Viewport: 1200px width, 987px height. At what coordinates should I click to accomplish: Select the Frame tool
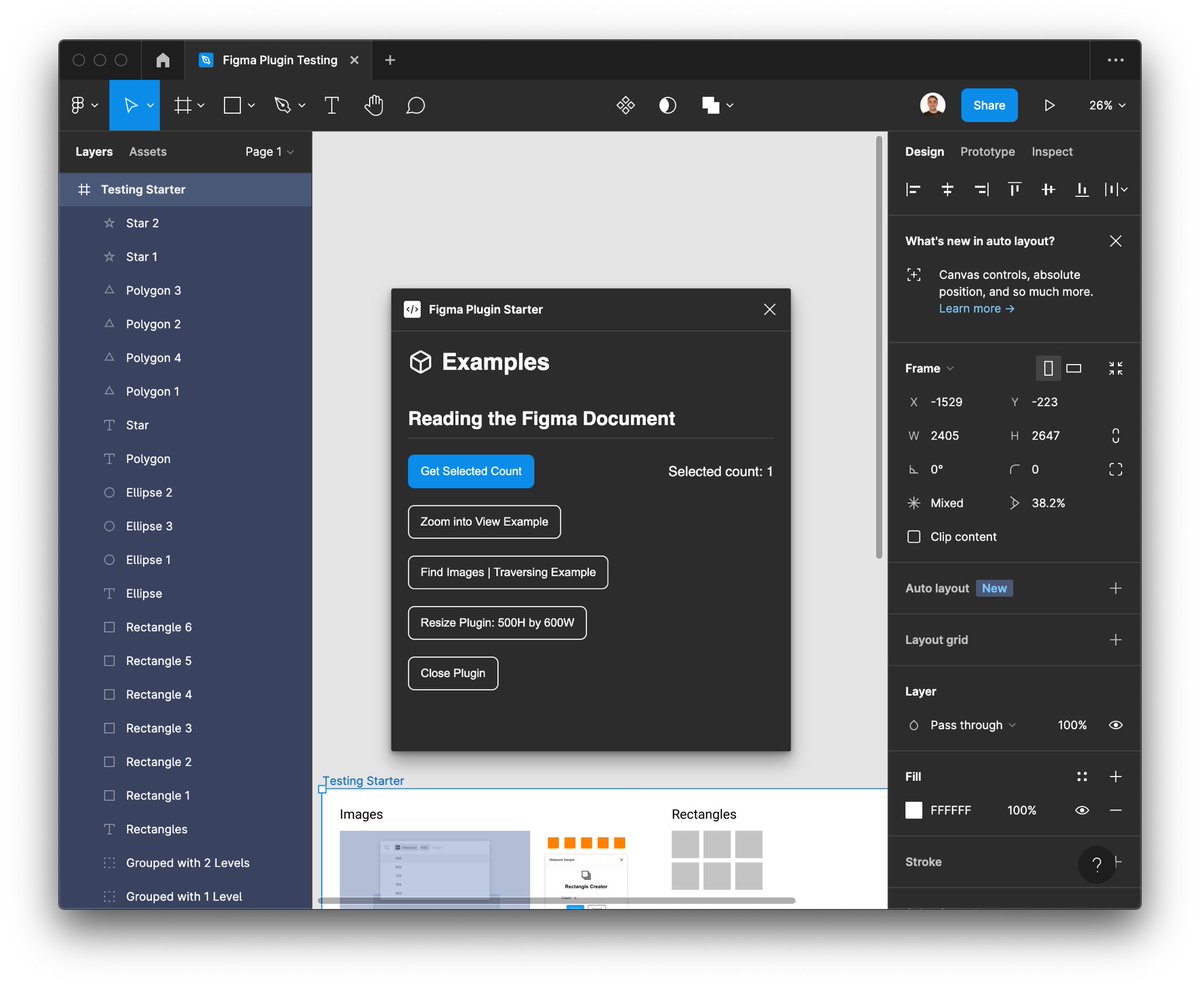tap(183, 105)
